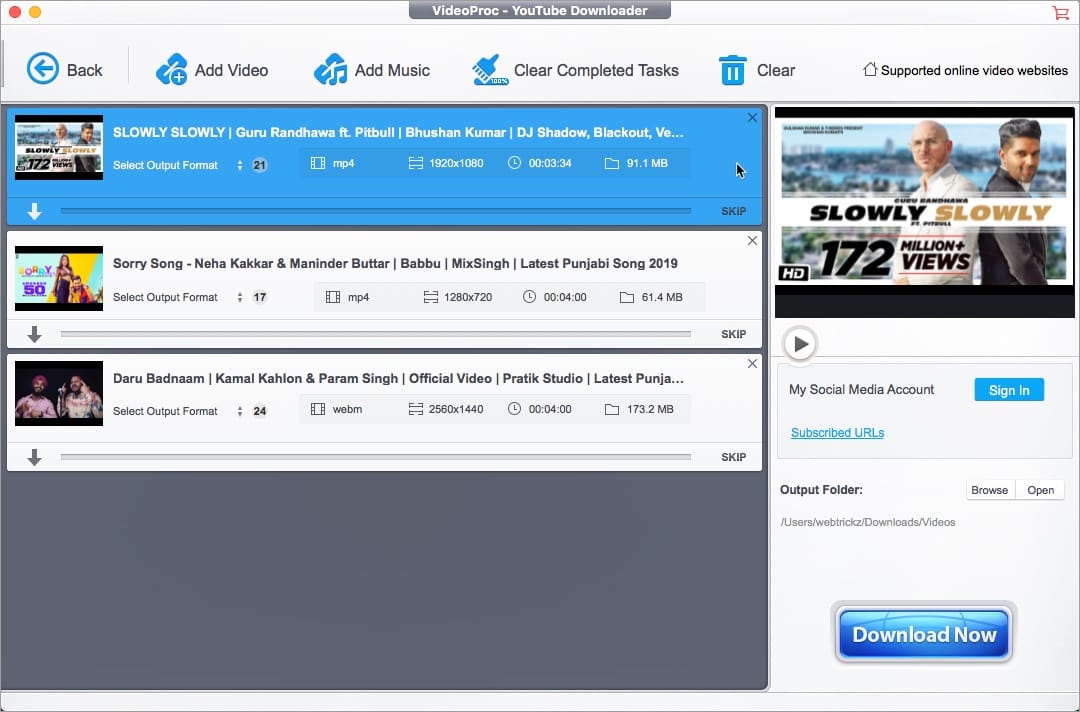Remove the SLOWLY SLOWLY video with its X
The width and height of the screenshot is (1080, 712).
752,118
